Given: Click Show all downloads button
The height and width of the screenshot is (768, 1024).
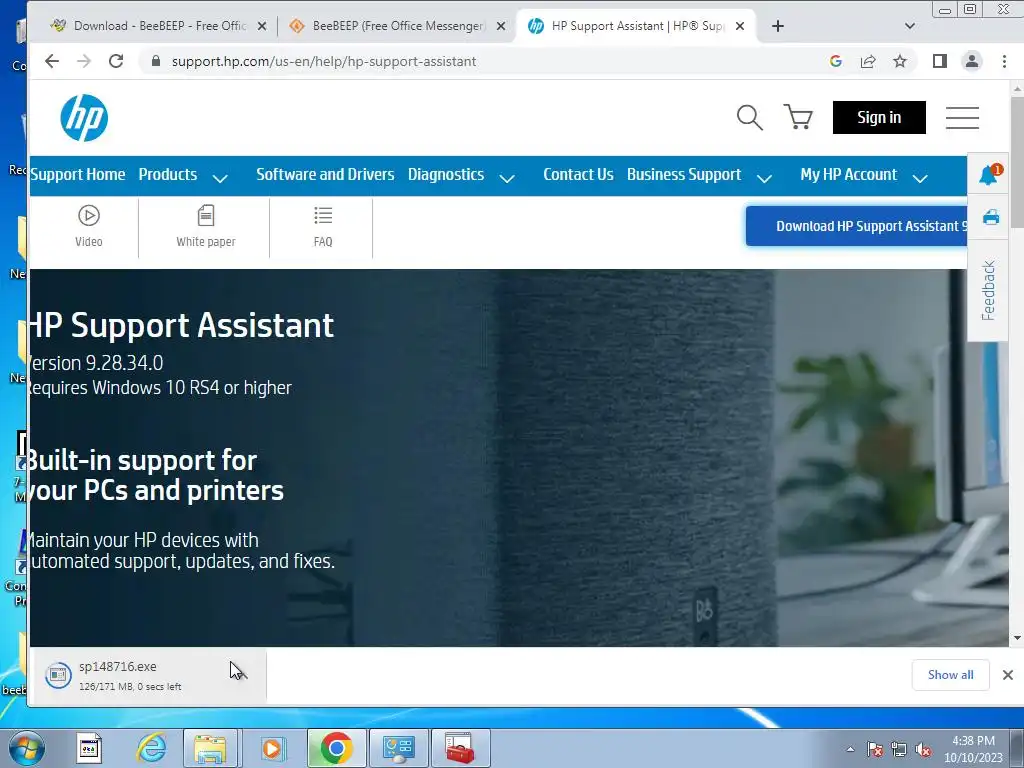Looking at the screenshot, I should click(x=950, y=675).
